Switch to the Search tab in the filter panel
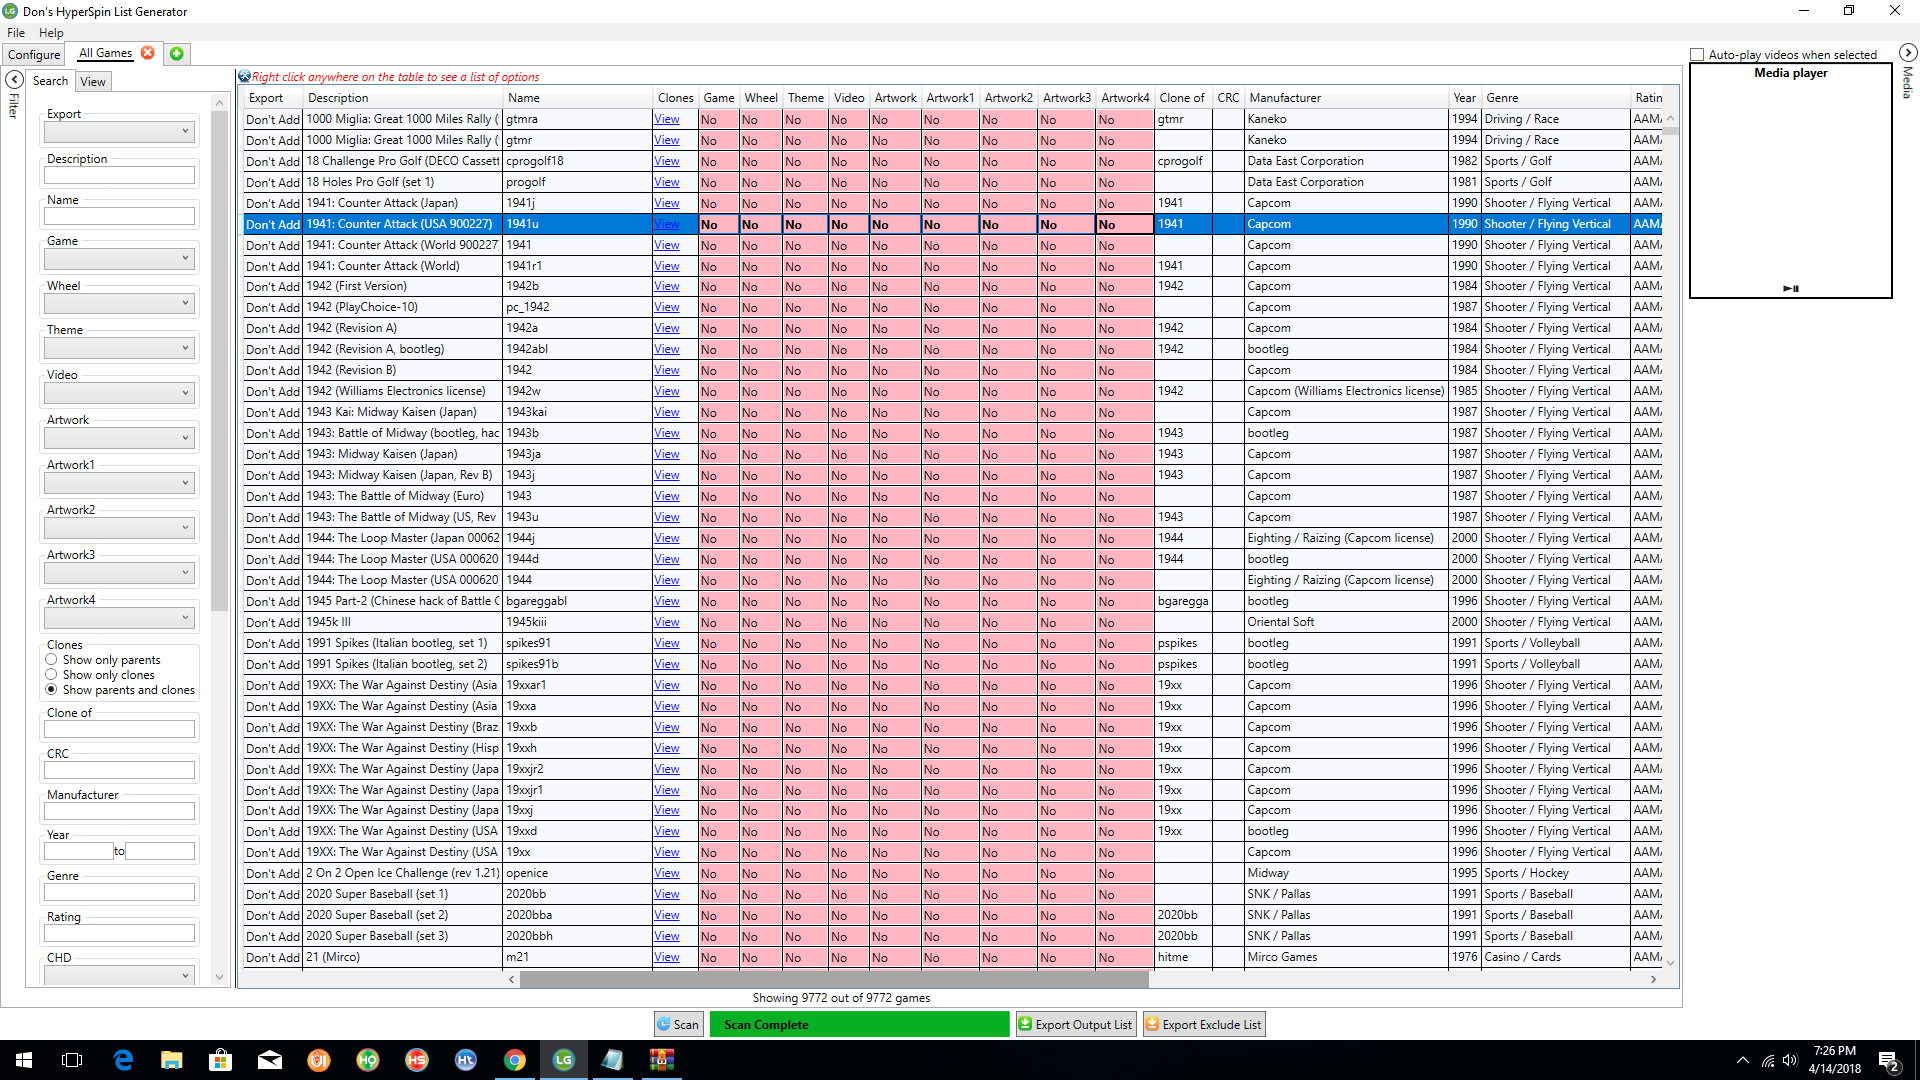This screenshot has width=1920, height=1080. (50, 81)
